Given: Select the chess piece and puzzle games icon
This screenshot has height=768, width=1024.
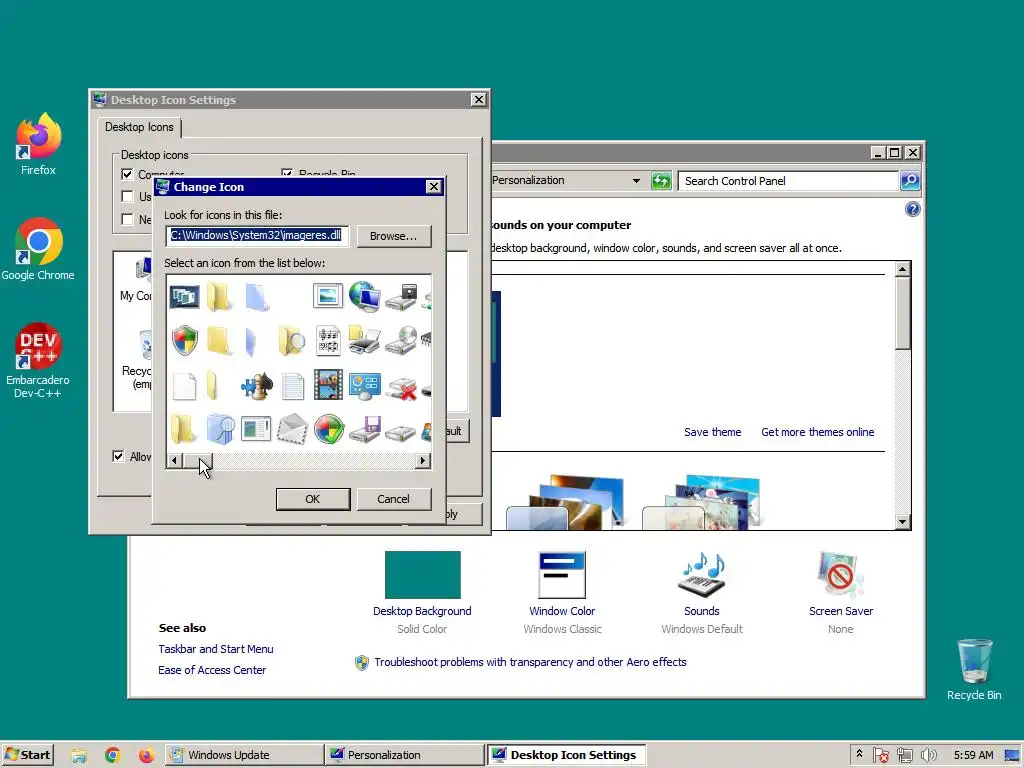Looking at the screenshot, I should (x=257, y=386).
